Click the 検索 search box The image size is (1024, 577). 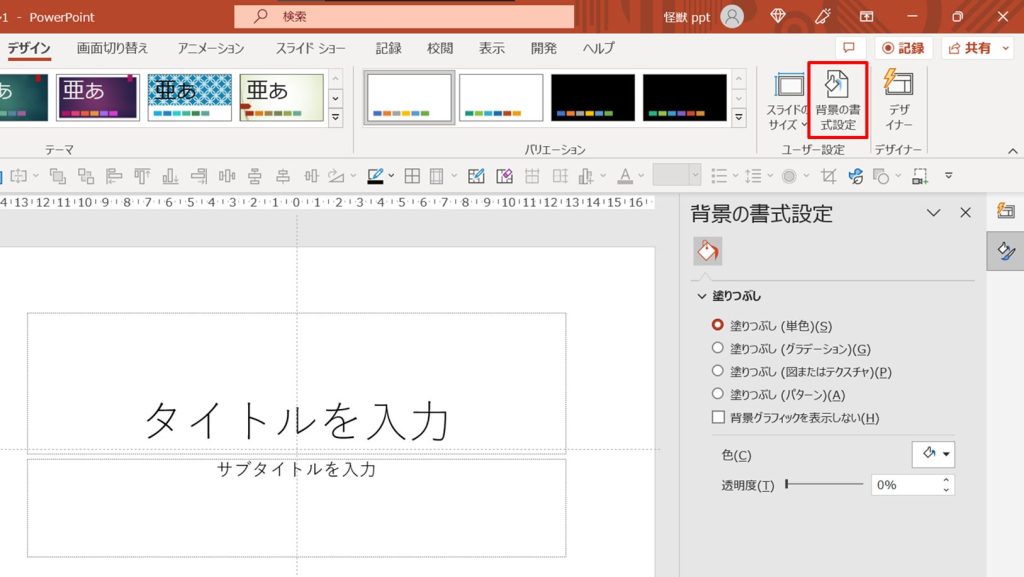[x=404, y=16]
